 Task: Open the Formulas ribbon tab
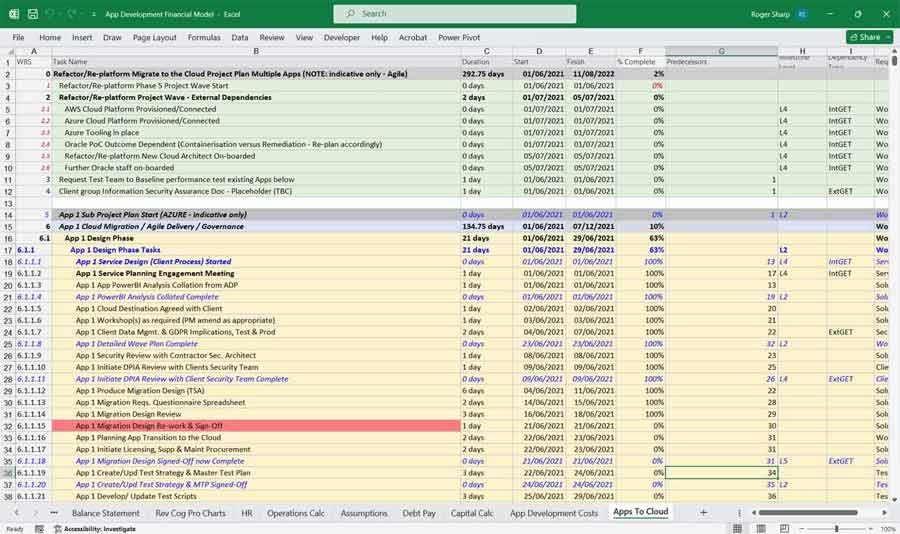pos(205,37)
